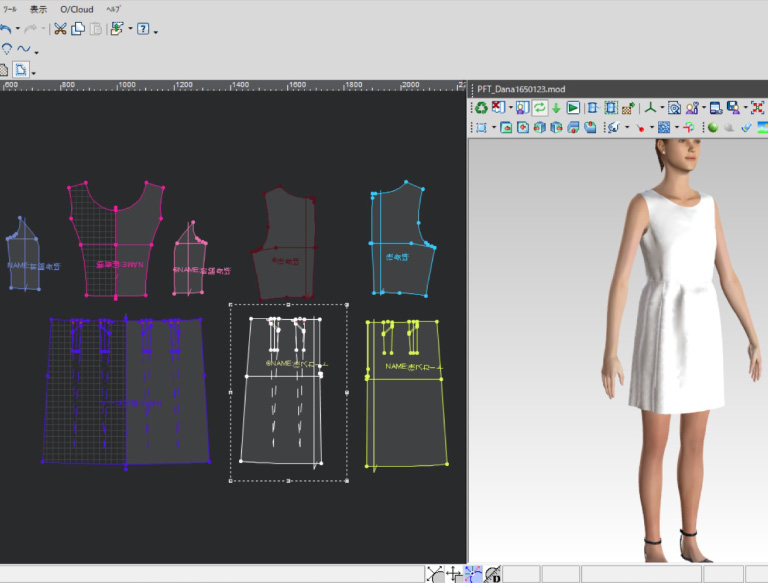Click the blue selection rectangle icon in 3D toolbar
Viewport: 768px width, 583px height.
click(481, 127)
